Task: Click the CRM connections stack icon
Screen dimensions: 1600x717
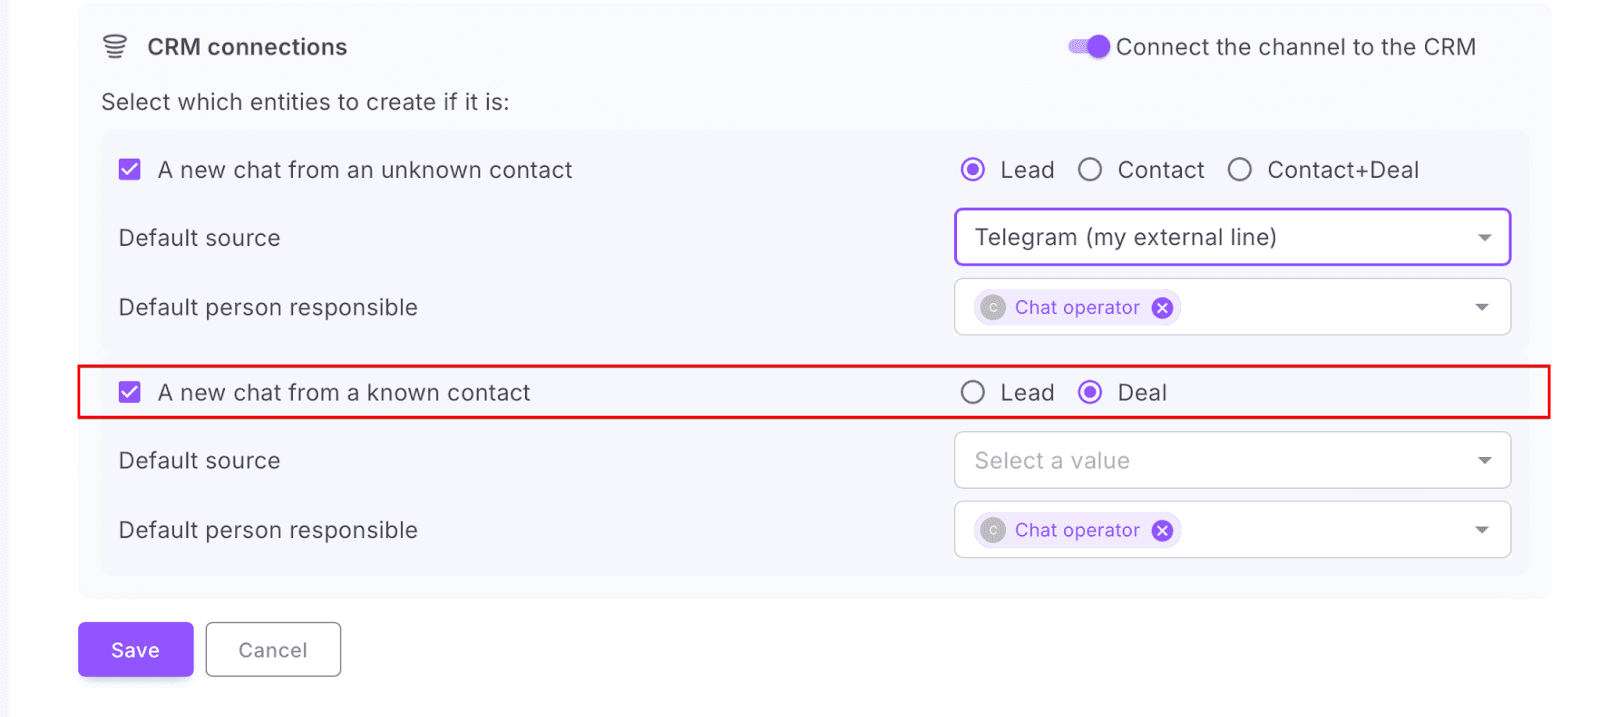Action: pyautogui.click(x=115, y=47)
